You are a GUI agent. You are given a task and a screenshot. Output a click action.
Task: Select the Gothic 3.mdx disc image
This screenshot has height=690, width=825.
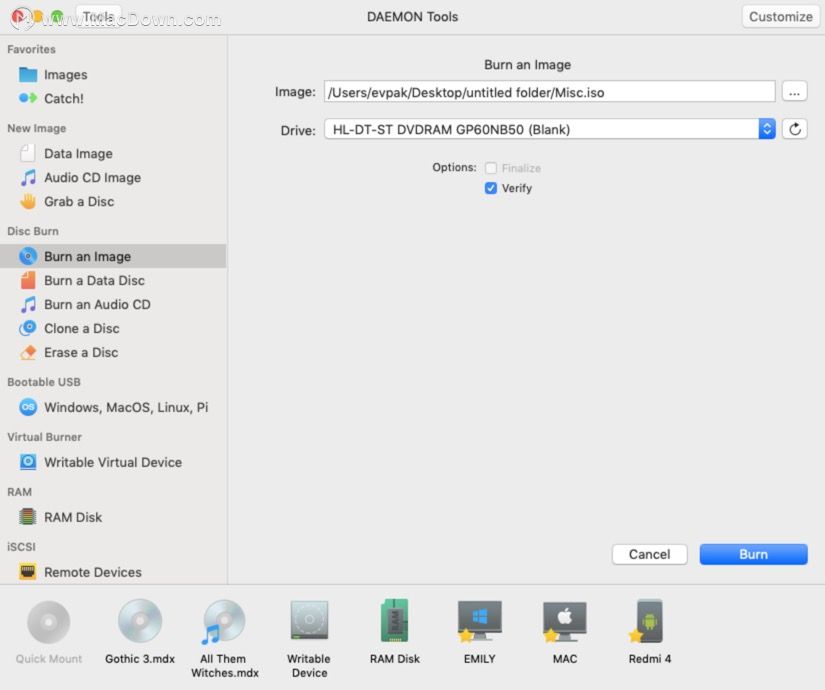(x=140, y=621)
